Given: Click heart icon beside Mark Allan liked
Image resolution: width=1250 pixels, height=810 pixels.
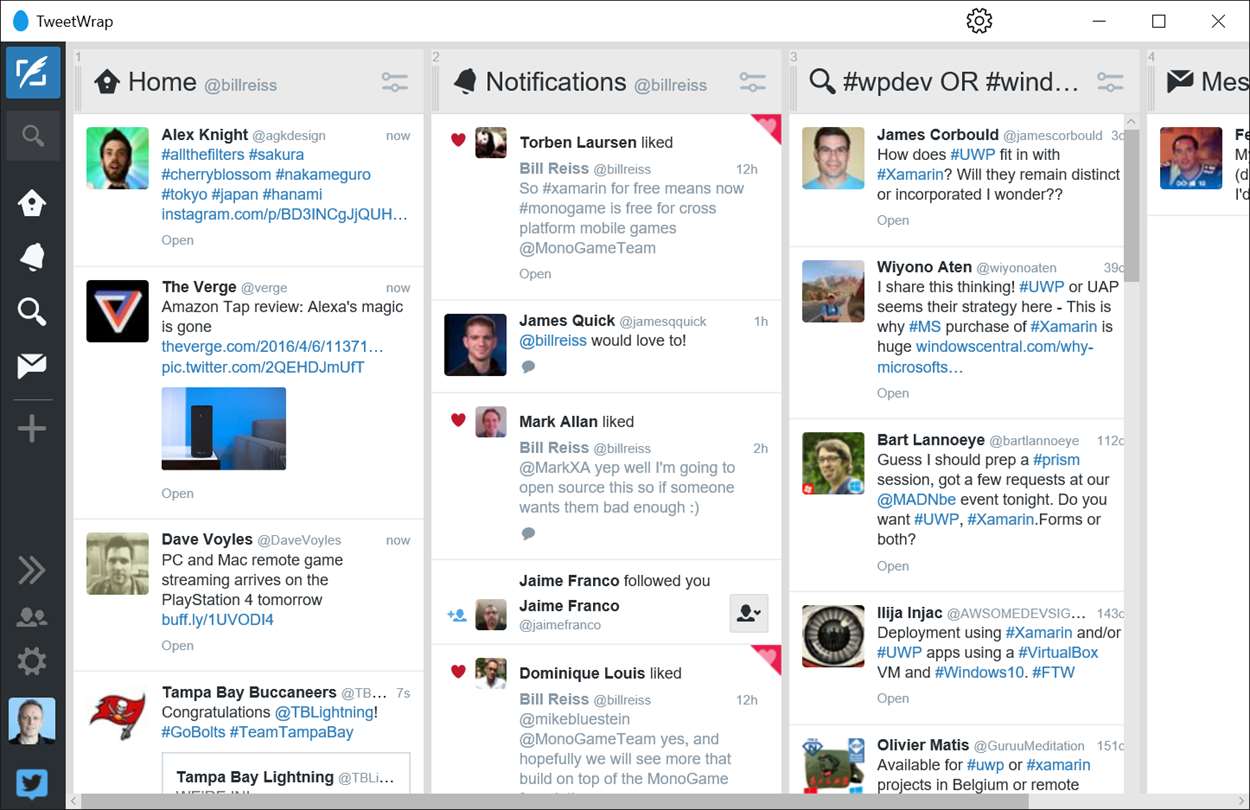Looking at the screenshot, I should pyautogui.click(x=458, y=420).
